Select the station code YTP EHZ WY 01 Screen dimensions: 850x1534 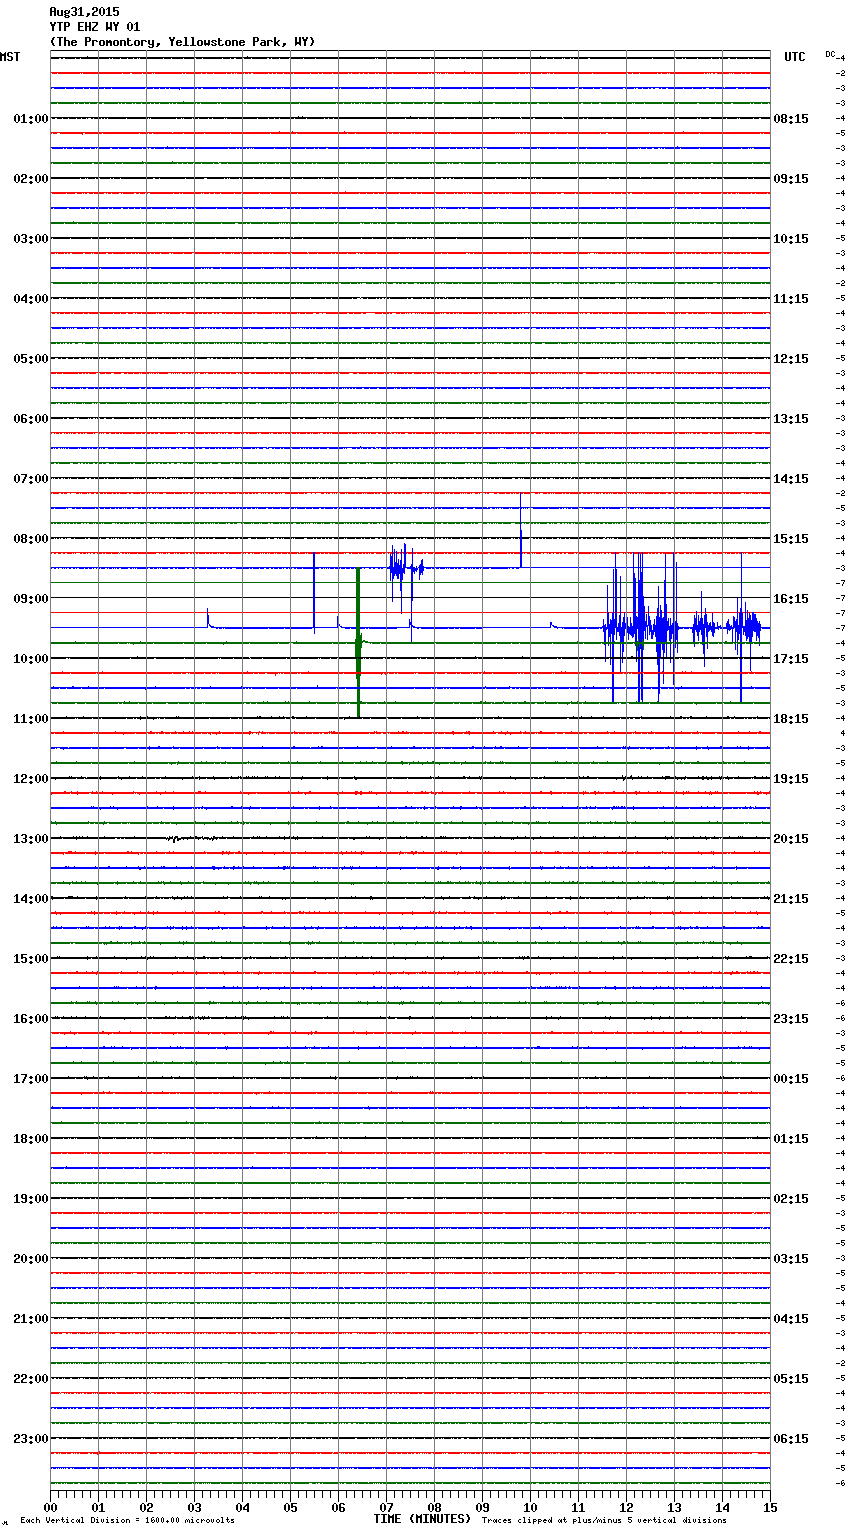pyautogui.click(x=95, y=27)
